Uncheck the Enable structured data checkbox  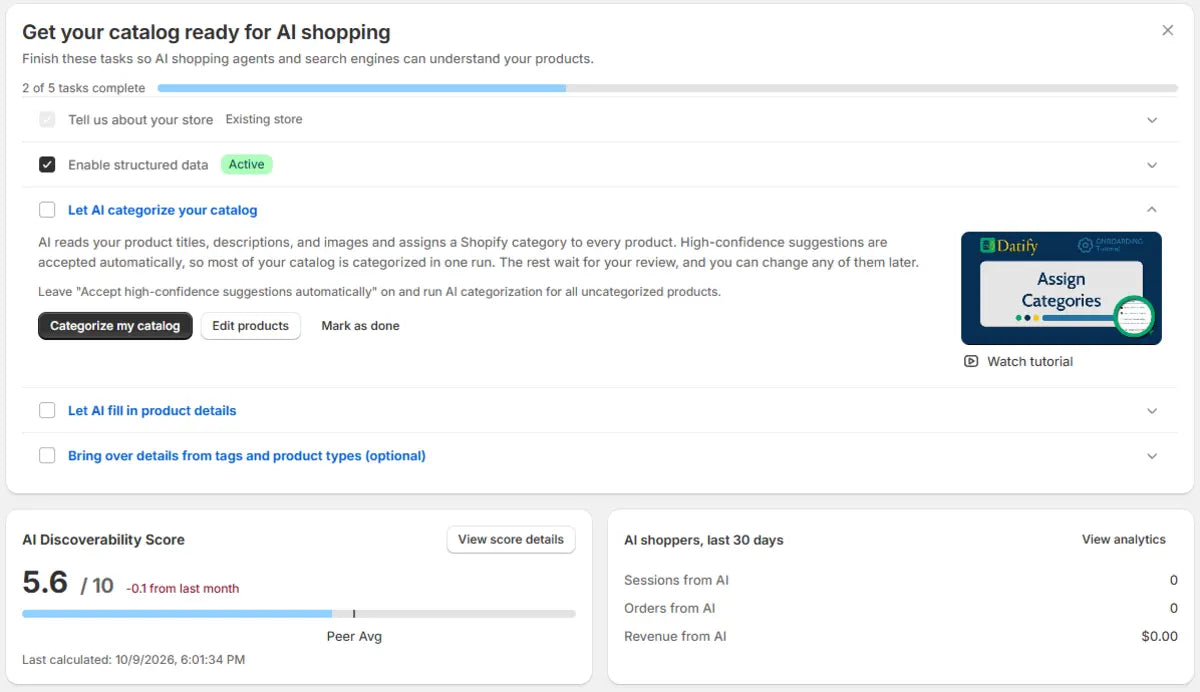coord(47,165)
